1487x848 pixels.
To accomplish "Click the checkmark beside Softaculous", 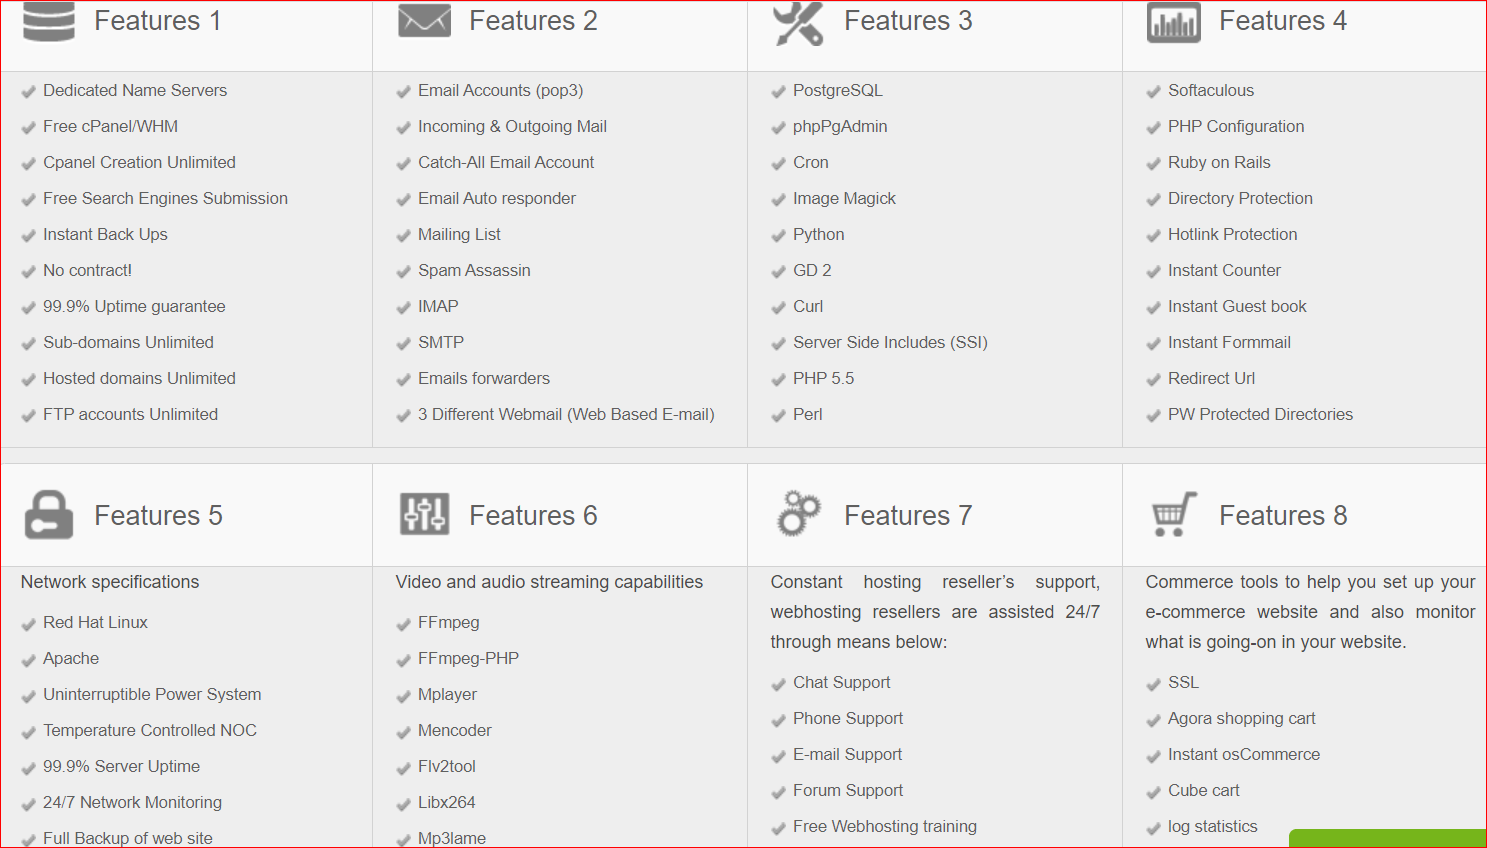I will 1154,92.
